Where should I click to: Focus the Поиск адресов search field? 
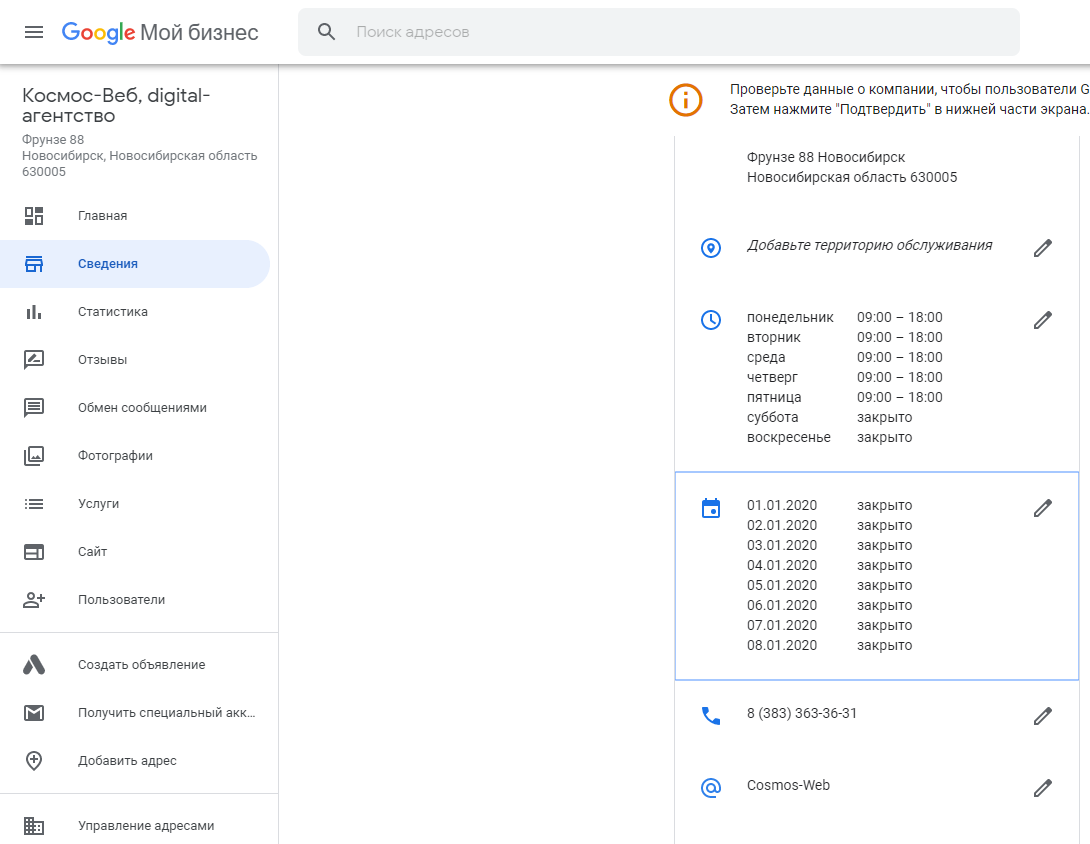[x=658, y=32]
